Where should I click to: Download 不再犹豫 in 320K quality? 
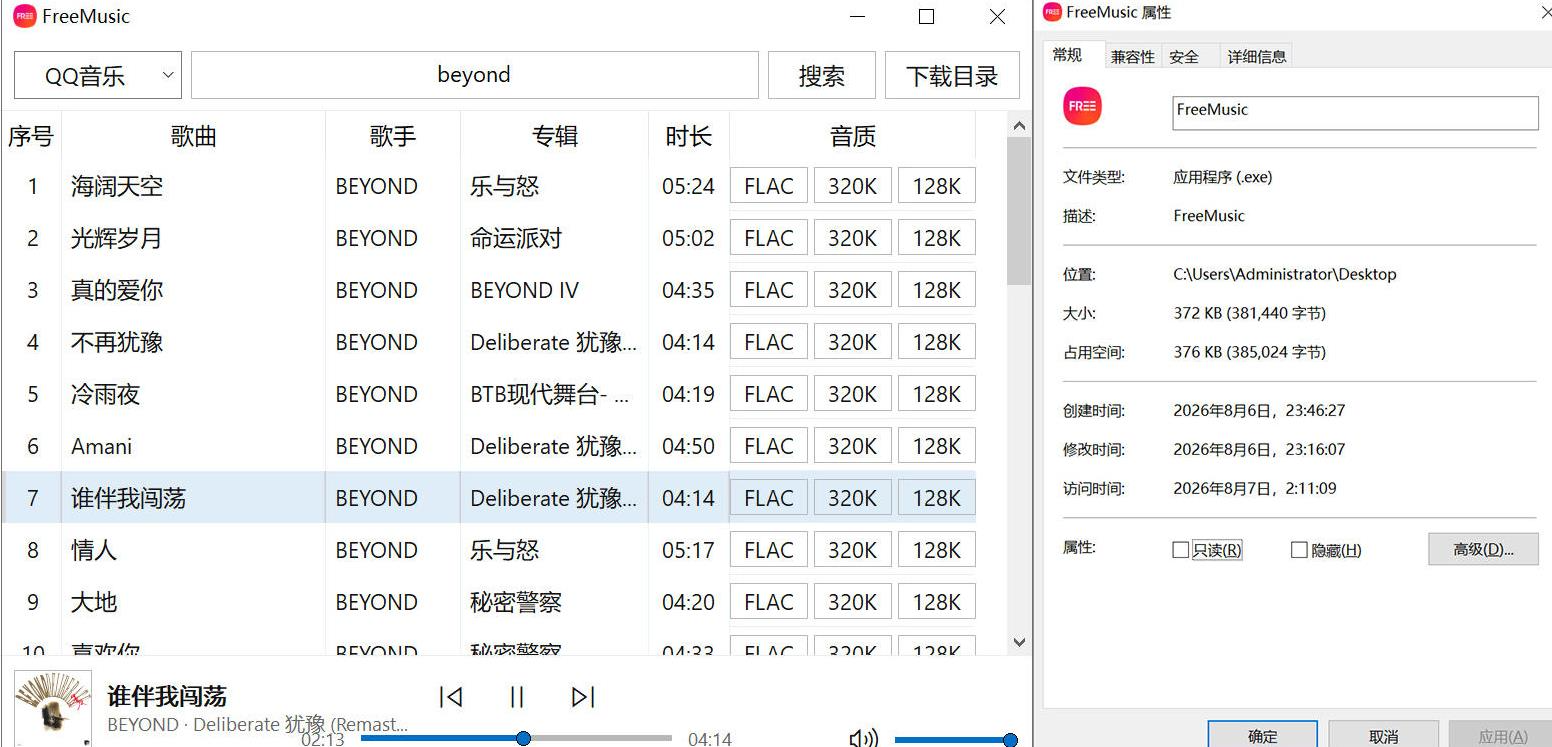point(853,342)
